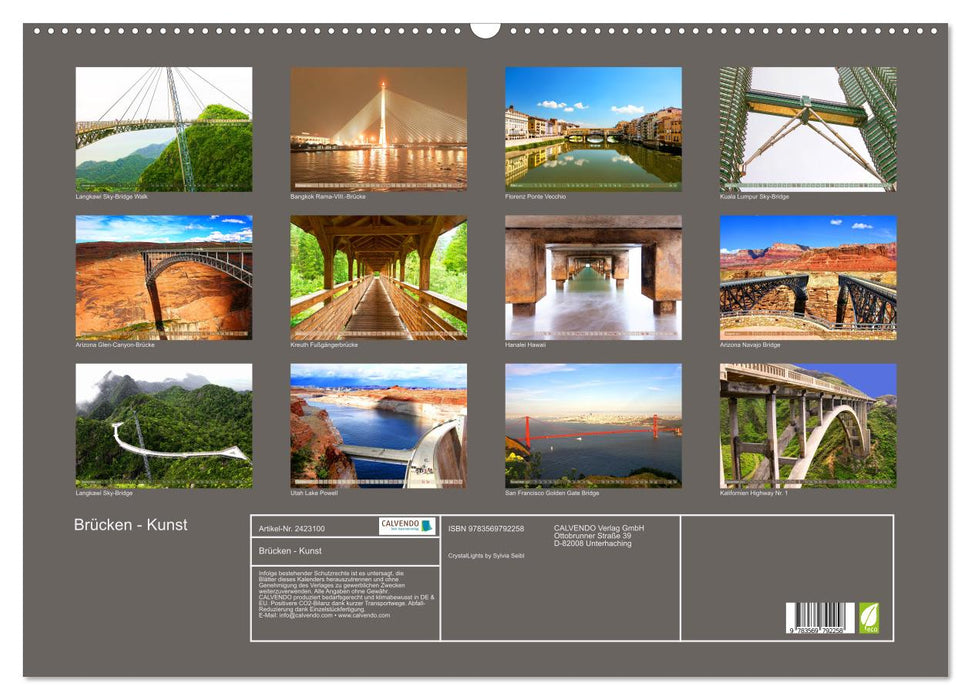Click the 'Arizona Navajo Bridge' caption
The image size is (971, 700).
click(750, 344)
